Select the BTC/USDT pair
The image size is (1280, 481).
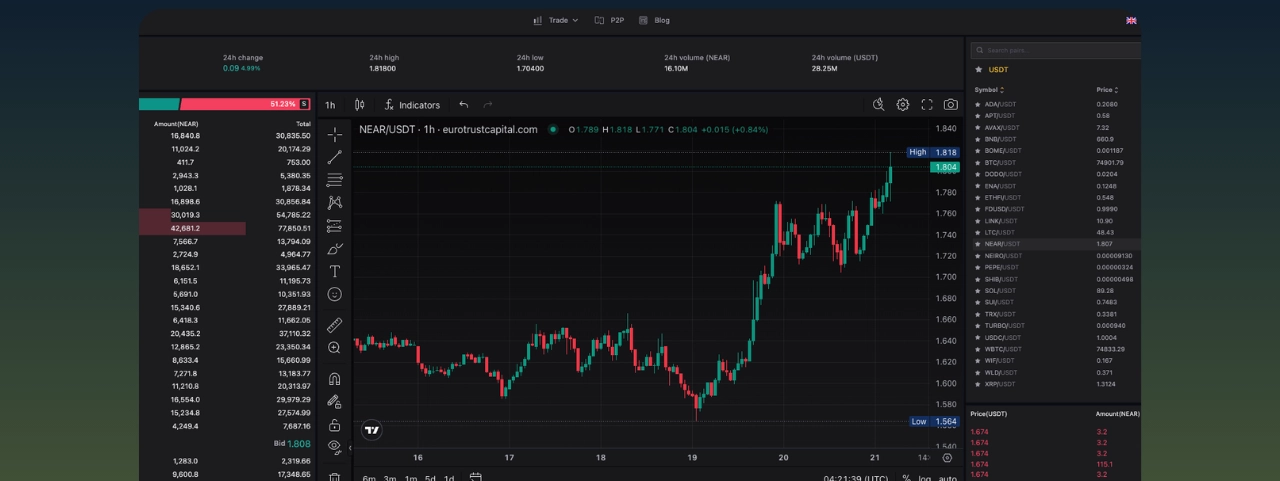1055,162
